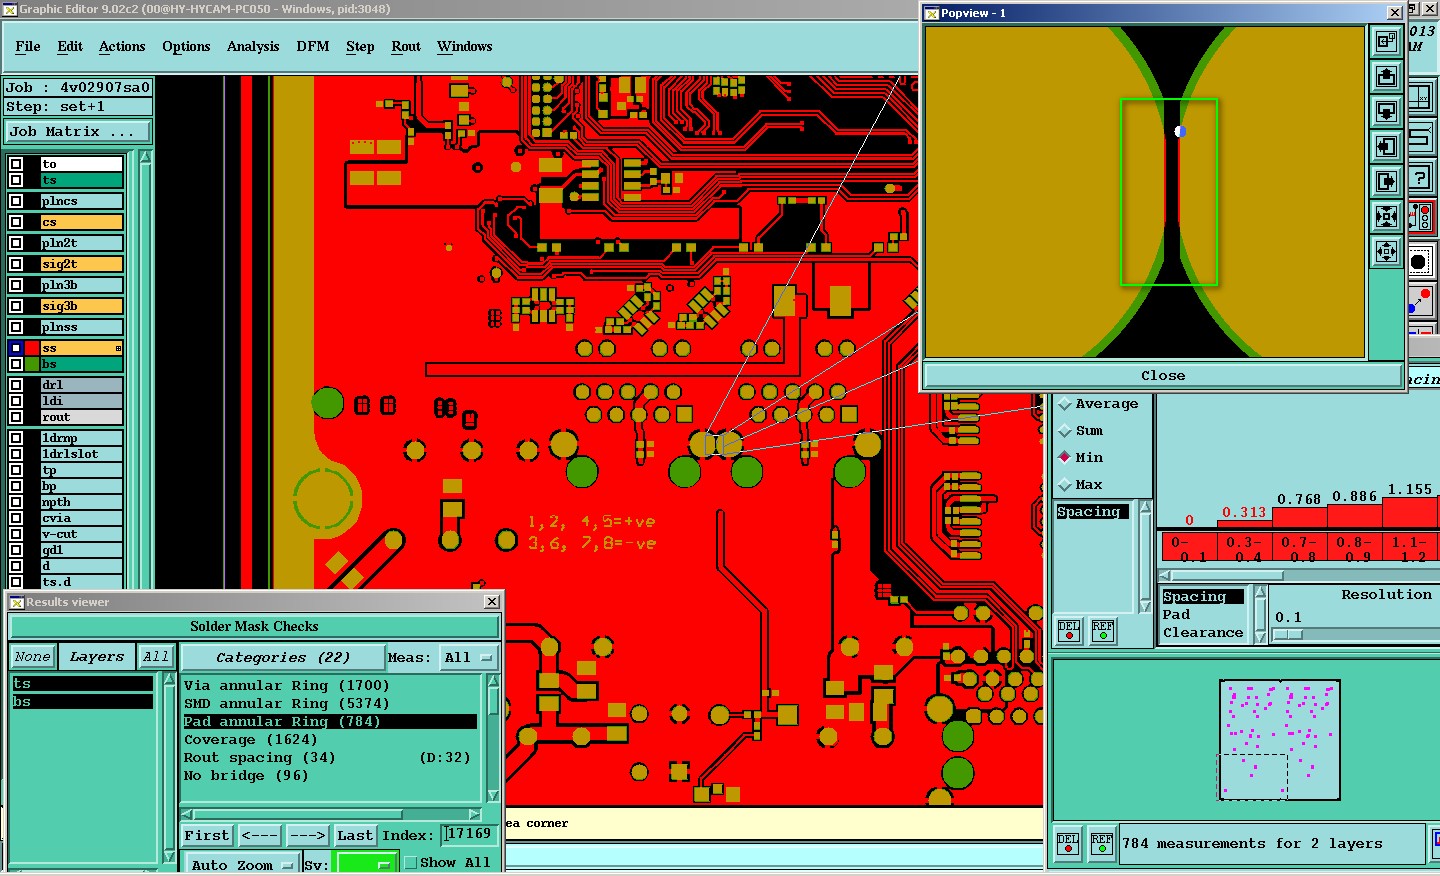The height and width of the screenshot is (876, 1440).
Task: Open the Auto Zoom dropdown
Action: click(241, 864)
